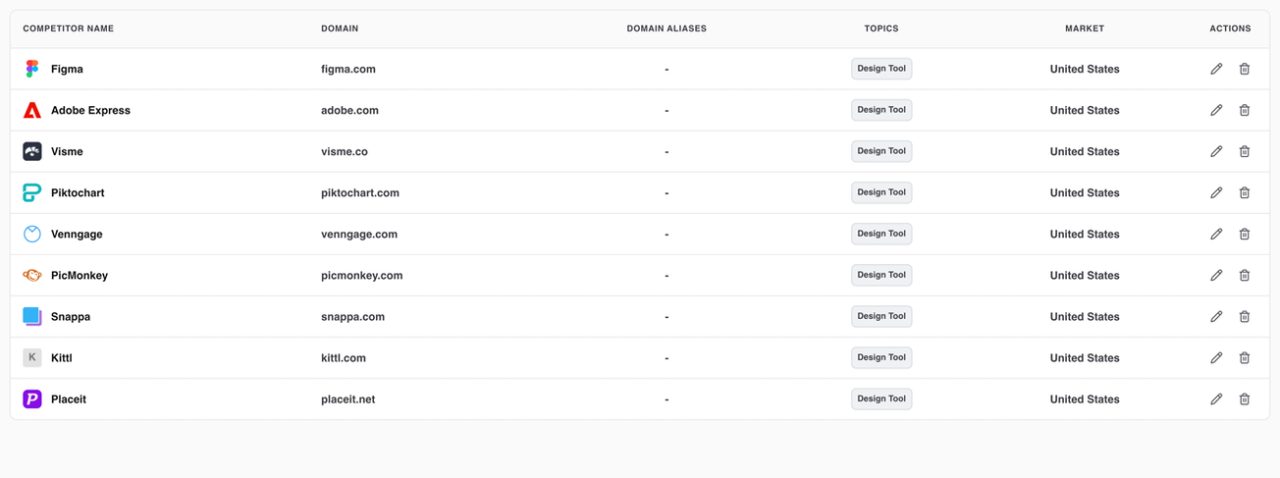Open the edit pencil for Visme
Viewport: 1280px width, 478px height.
coord(1216,151)
